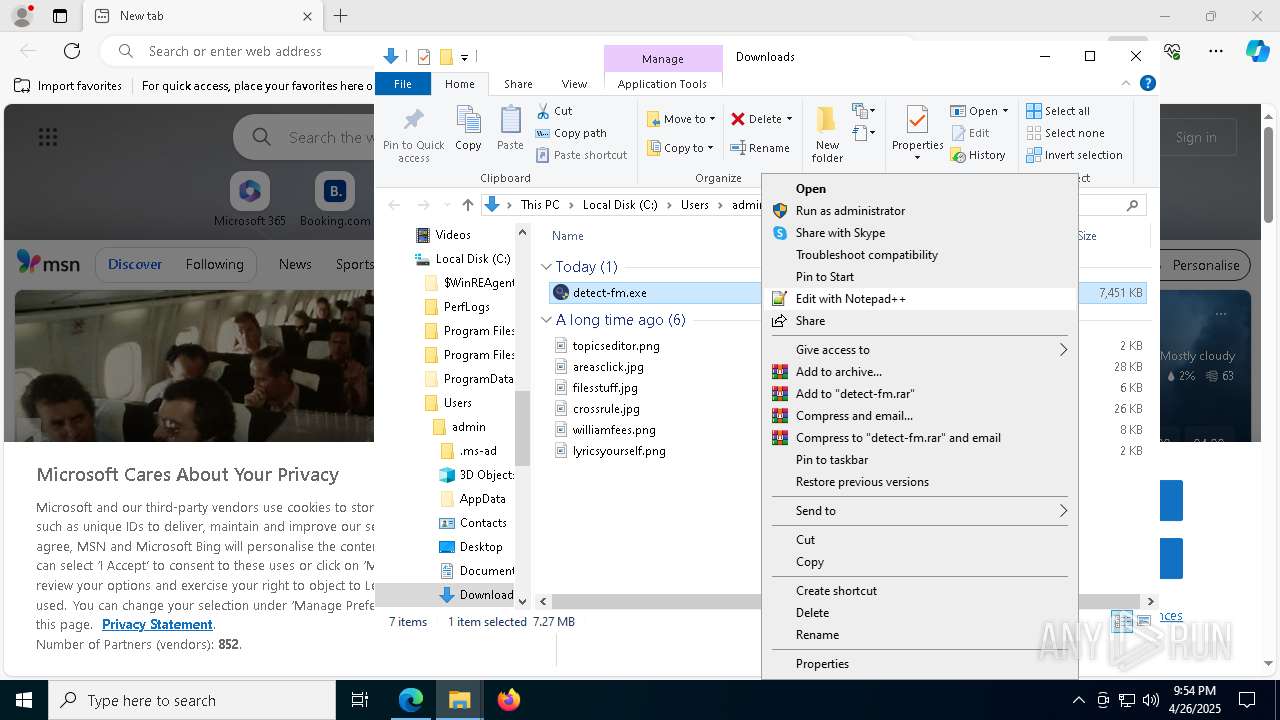Open the Application Tools tab
Viewport: 1280px width, 720px height.
pyautogui.click(x=662, y=84)
